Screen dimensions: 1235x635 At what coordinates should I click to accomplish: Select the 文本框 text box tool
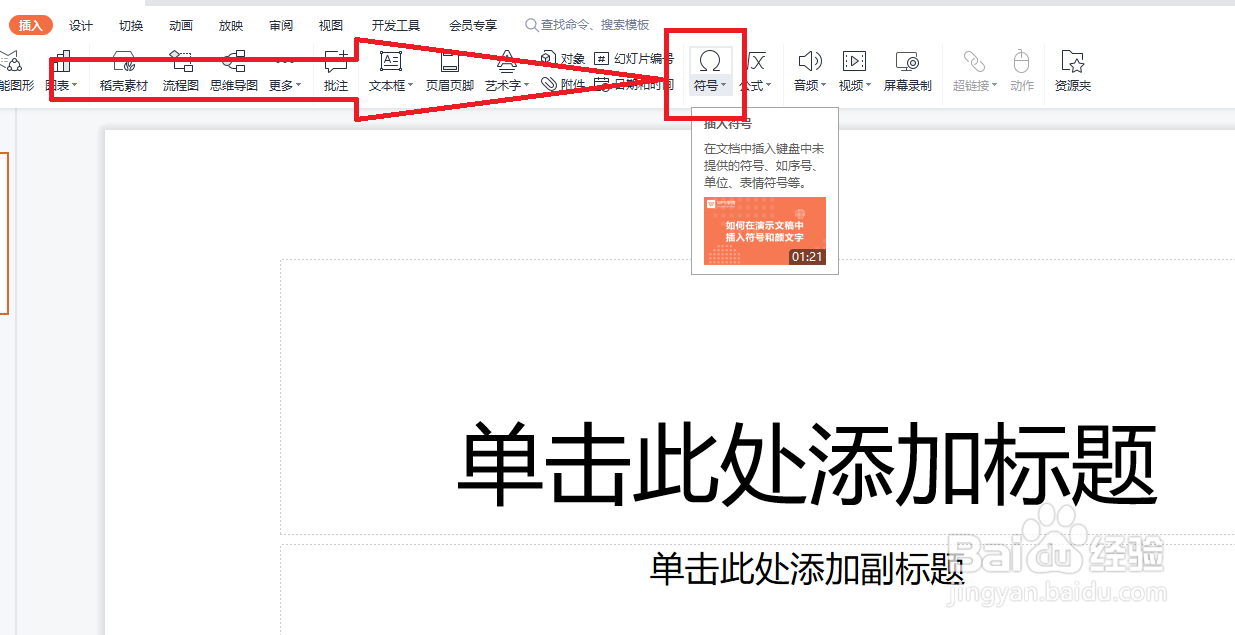pos(389,70)
